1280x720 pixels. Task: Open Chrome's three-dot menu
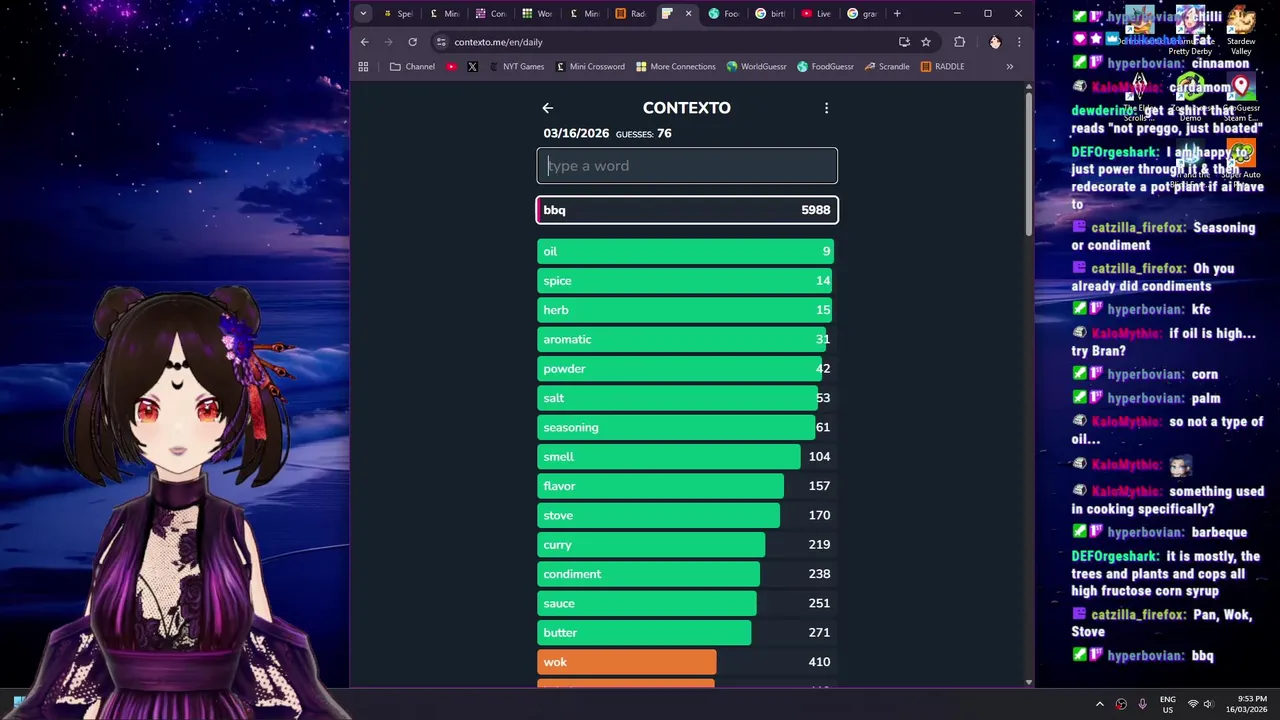click(1019, 42)
